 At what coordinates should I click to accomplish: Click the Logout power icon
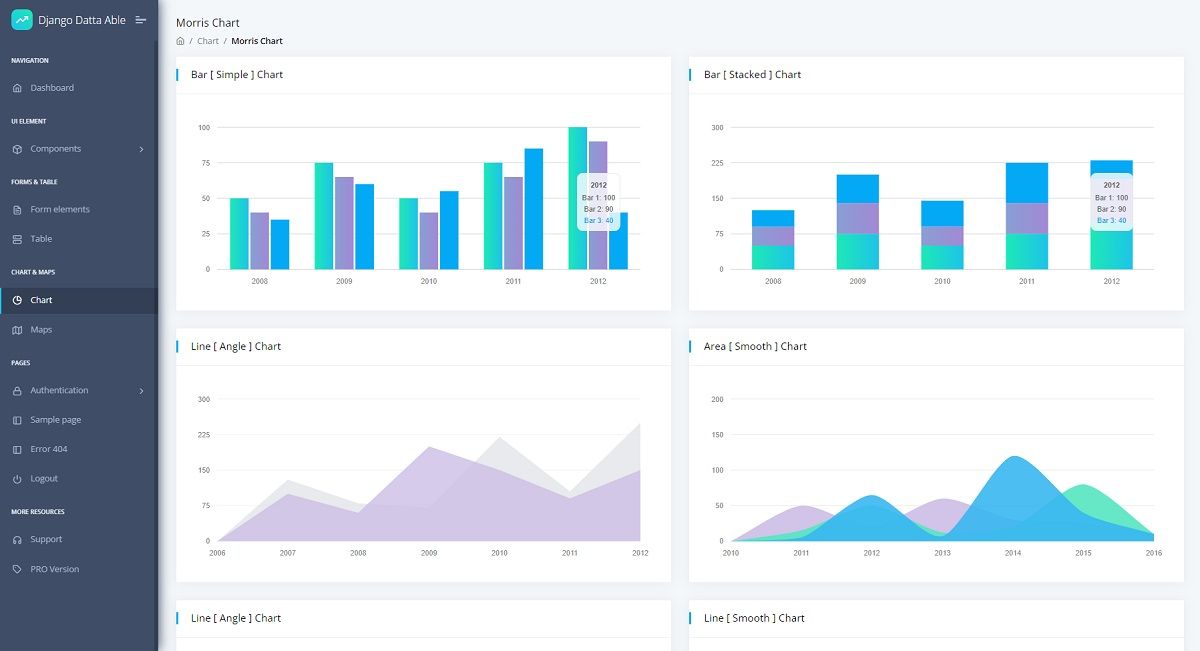click(x=18, y=479)
